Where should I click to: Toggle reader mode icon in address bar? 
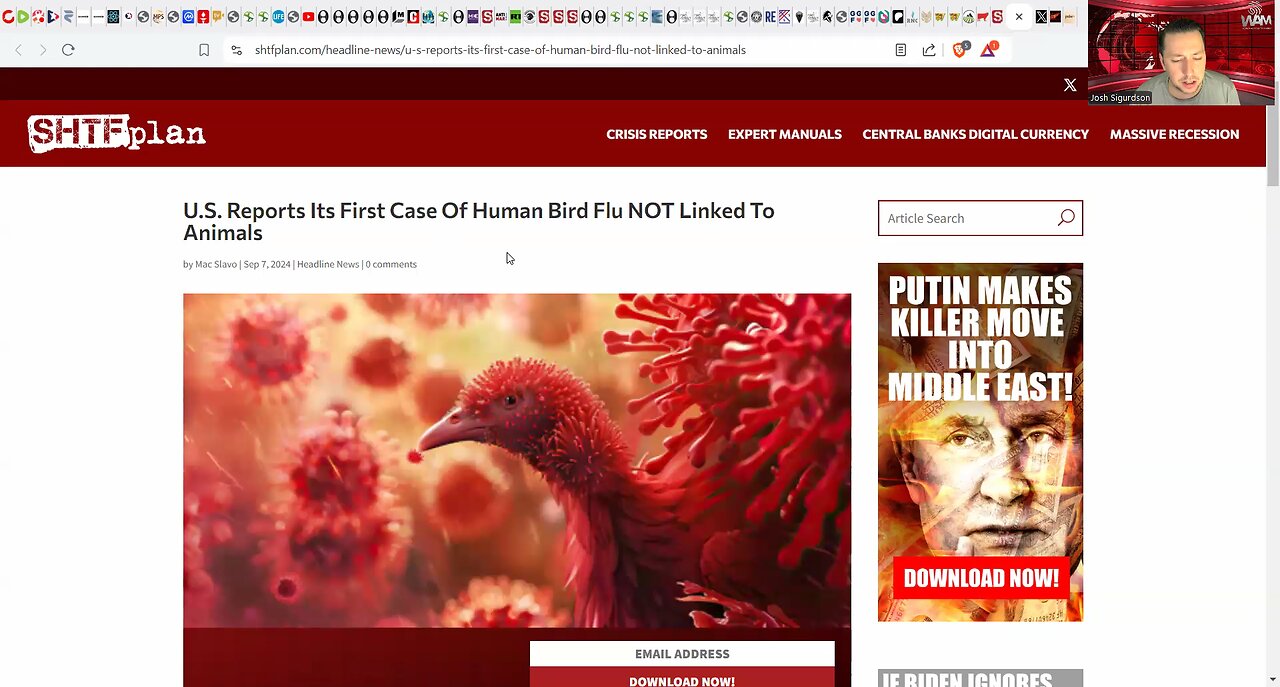coord(901,50)
